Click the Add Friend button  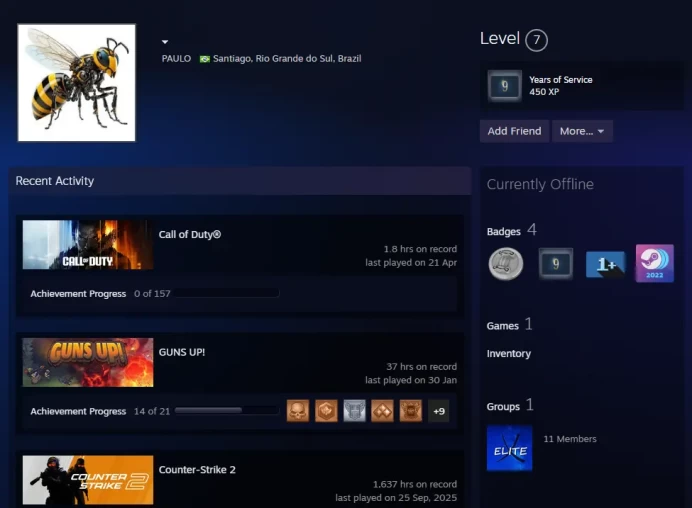tap(514, 131)
